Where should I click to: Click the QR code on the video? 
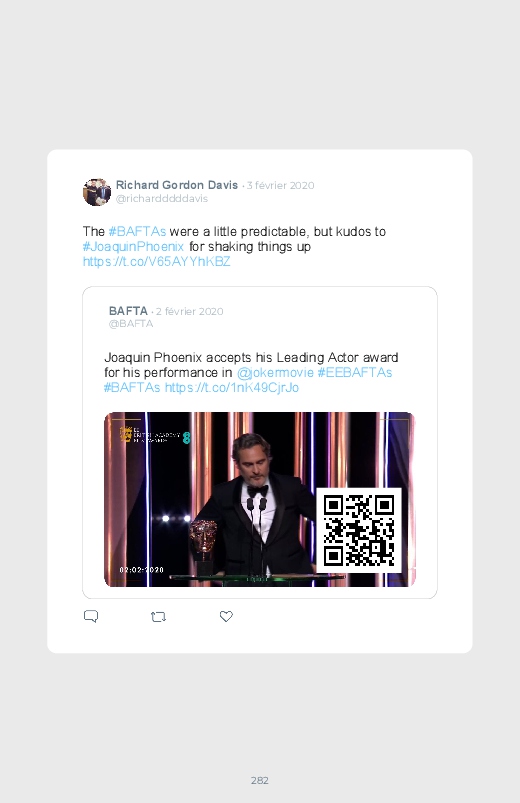[x=359, y=531]
